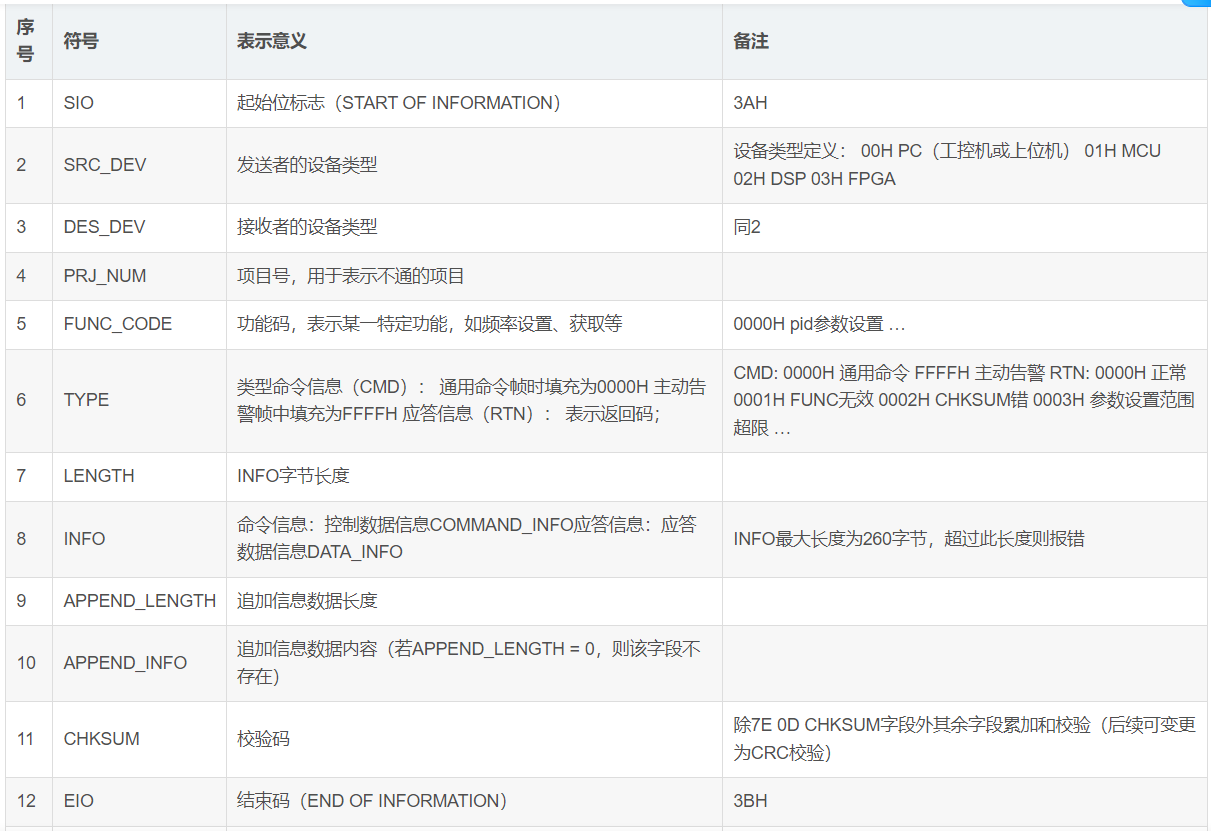This screenshot has width=1211, height=831.
Task: Click the 序号 column header
Action: [x=26, y=41]
